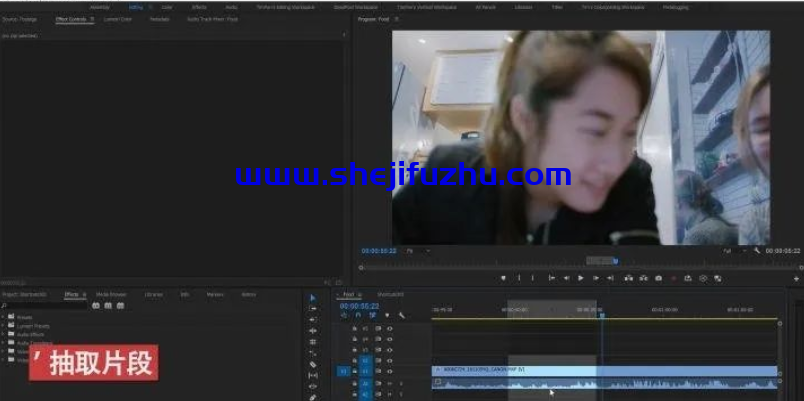Open Food sequence tab menu
The image size is (804, 401).
[359, 294]
